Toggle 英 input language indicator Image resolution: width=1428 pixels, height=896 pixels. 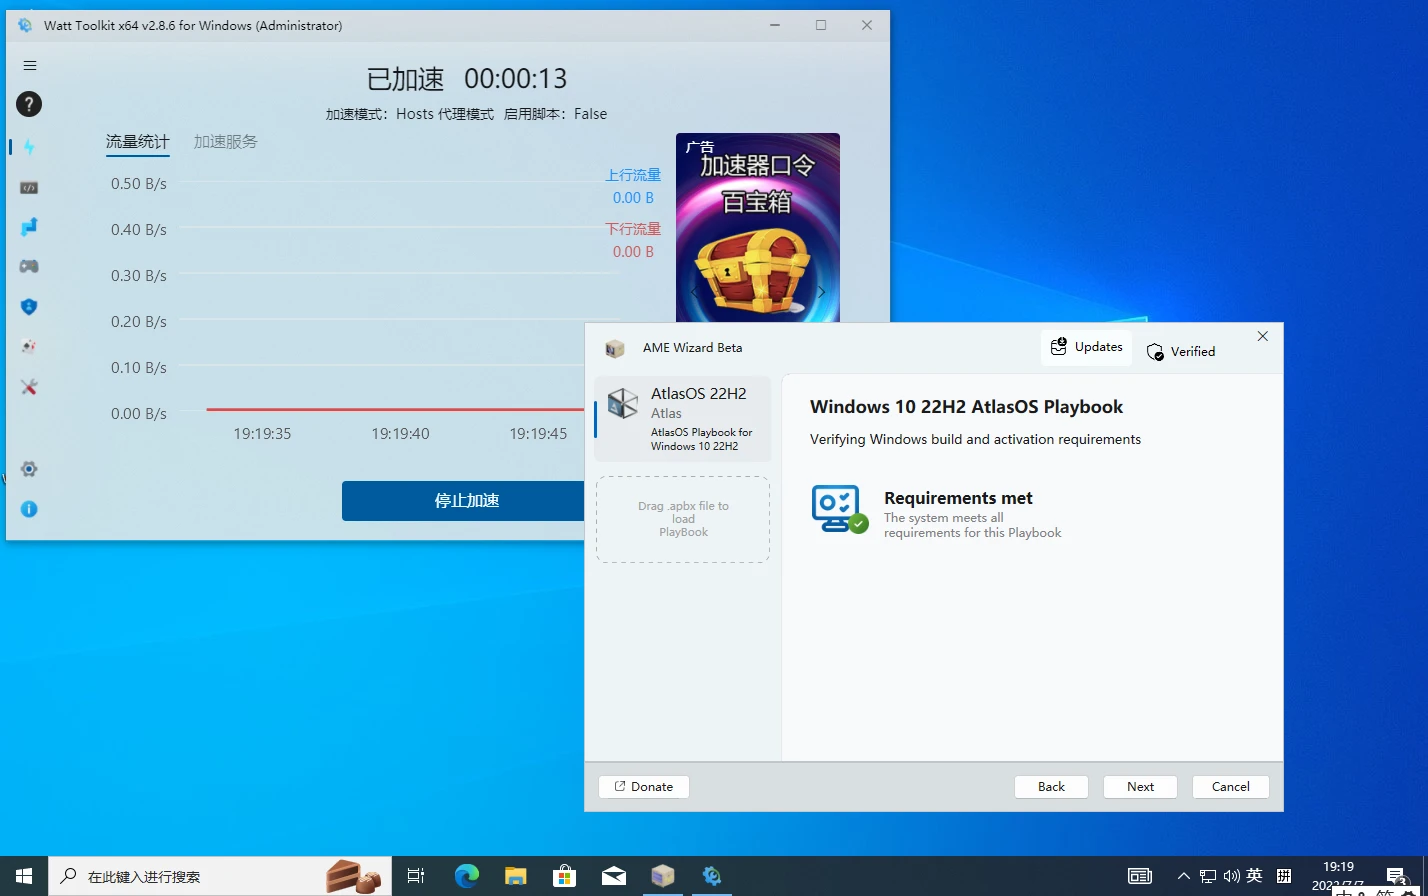point(1255,876)
